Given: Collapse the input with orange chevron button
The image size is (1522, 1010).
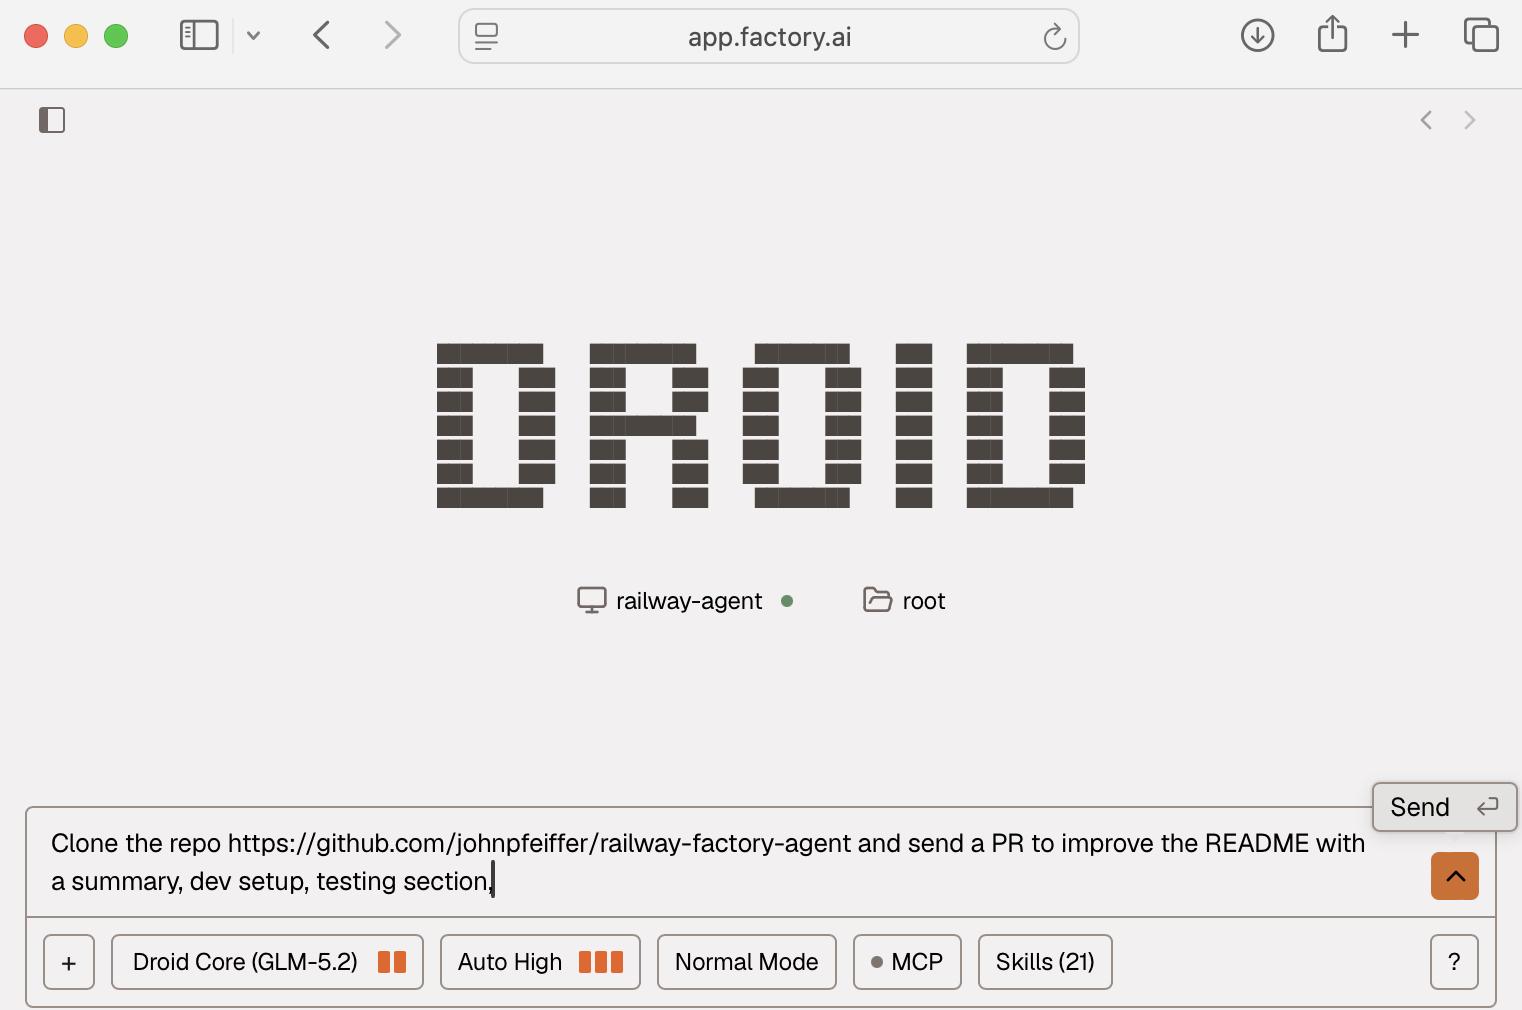Looking at the screenshot, I should click(1455, 876).
